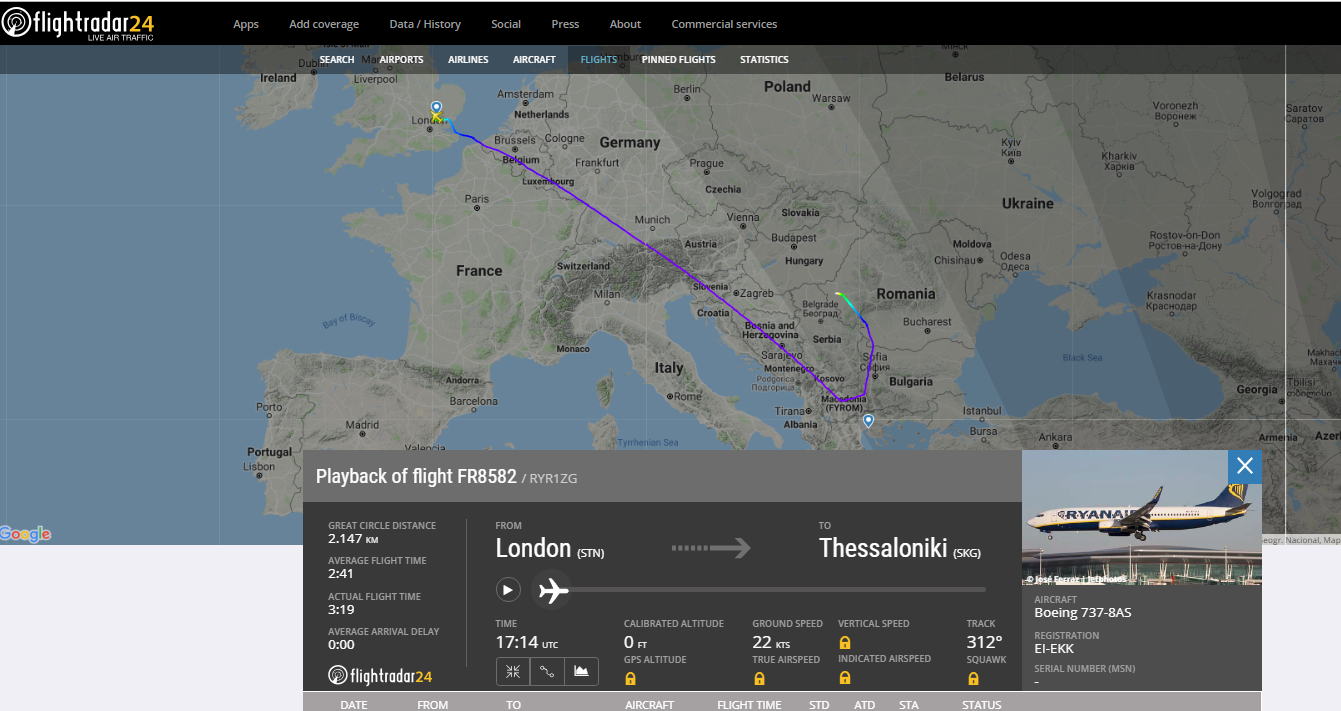Click the center-map collapse arrows icon
This screenshot has height=711, width=1341.
(513, 672)
